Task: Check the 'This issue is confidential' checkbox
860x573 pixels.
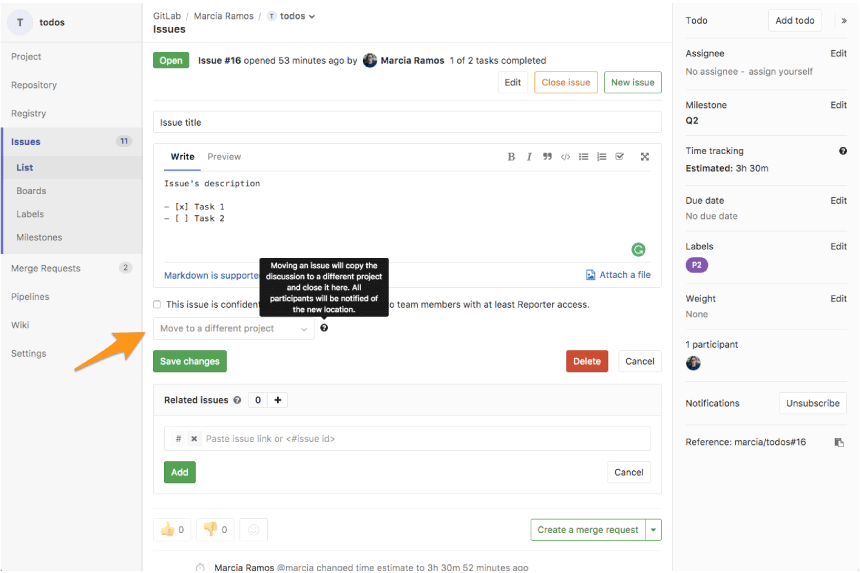Action: pos(157,304)
